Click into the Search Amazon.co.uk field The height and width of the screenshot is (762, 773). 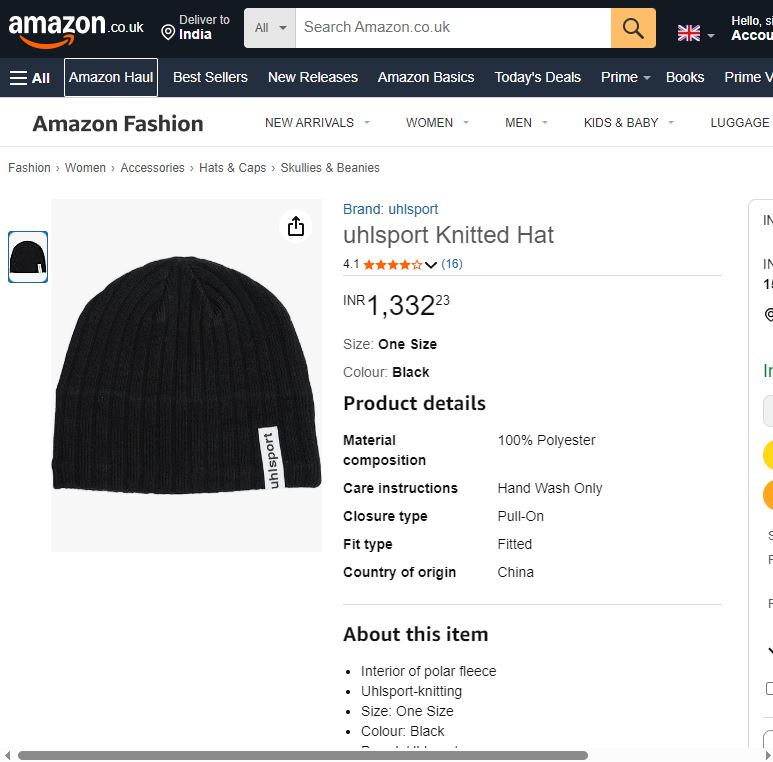(x=453, y=28)
